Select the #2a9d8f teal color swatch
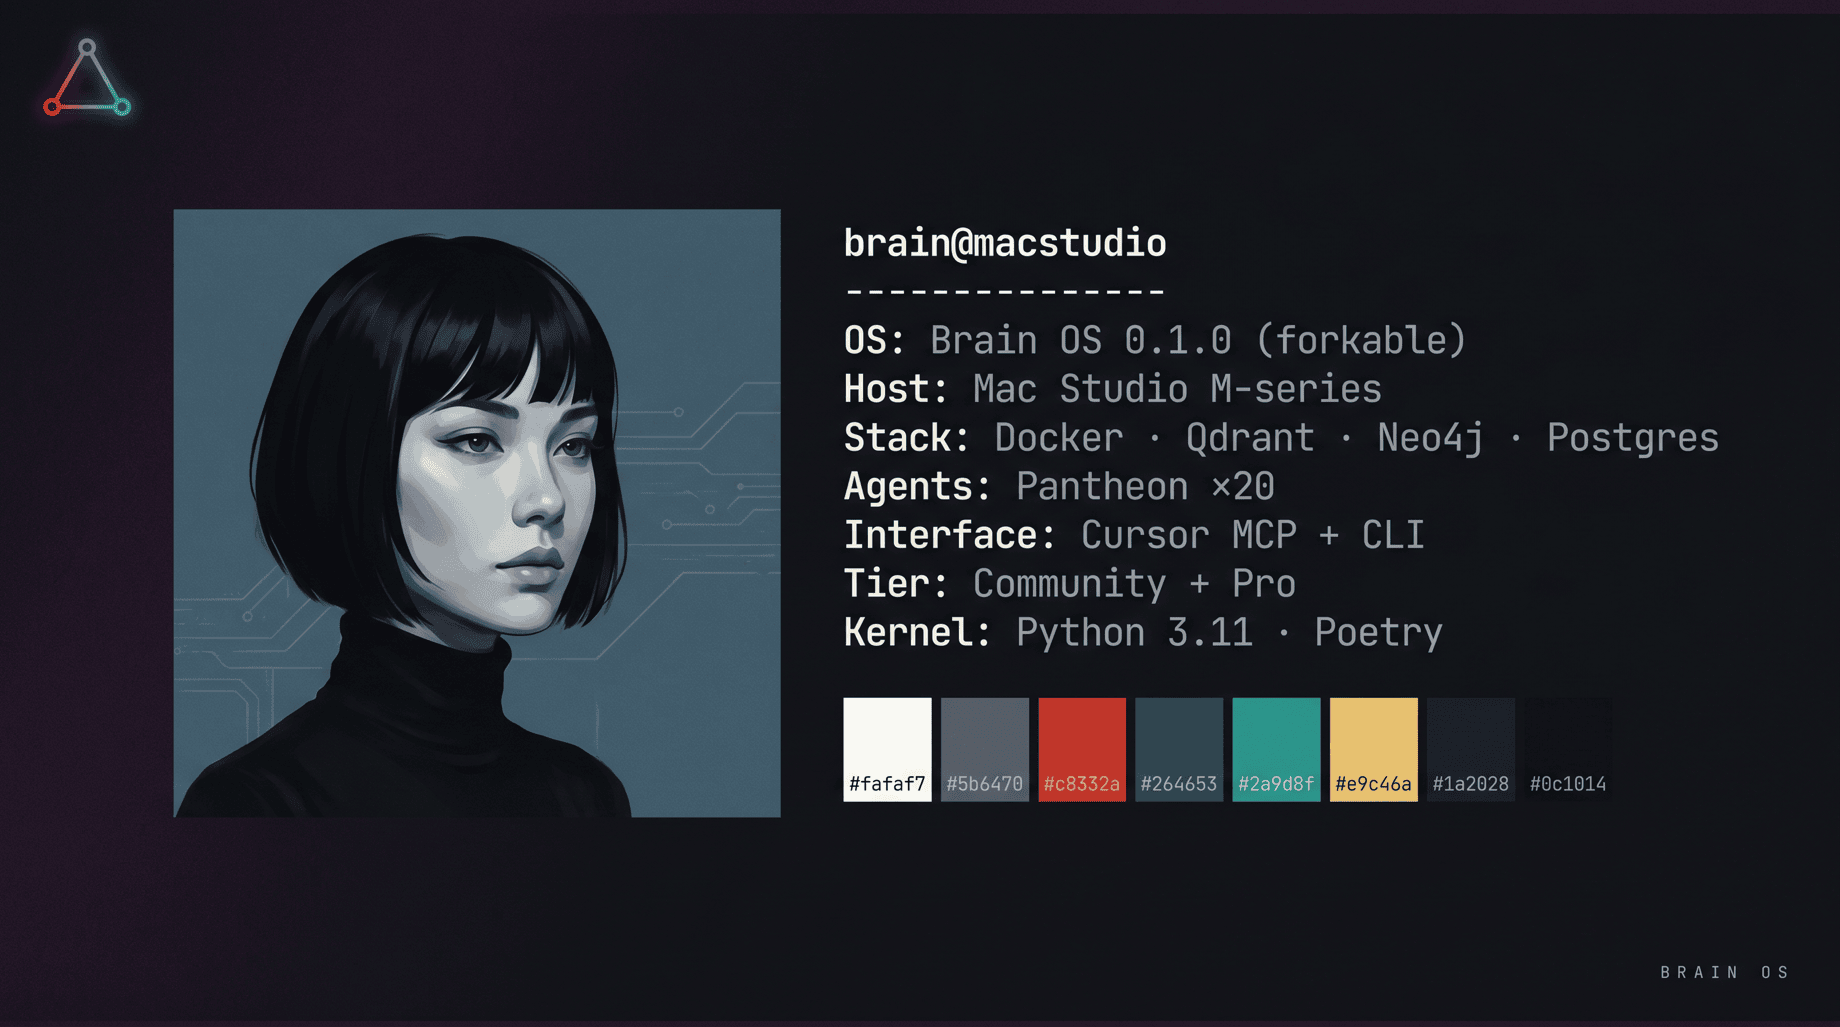The height and width of the screenshot is (1027, 1840). click(x=1276, y=749)
